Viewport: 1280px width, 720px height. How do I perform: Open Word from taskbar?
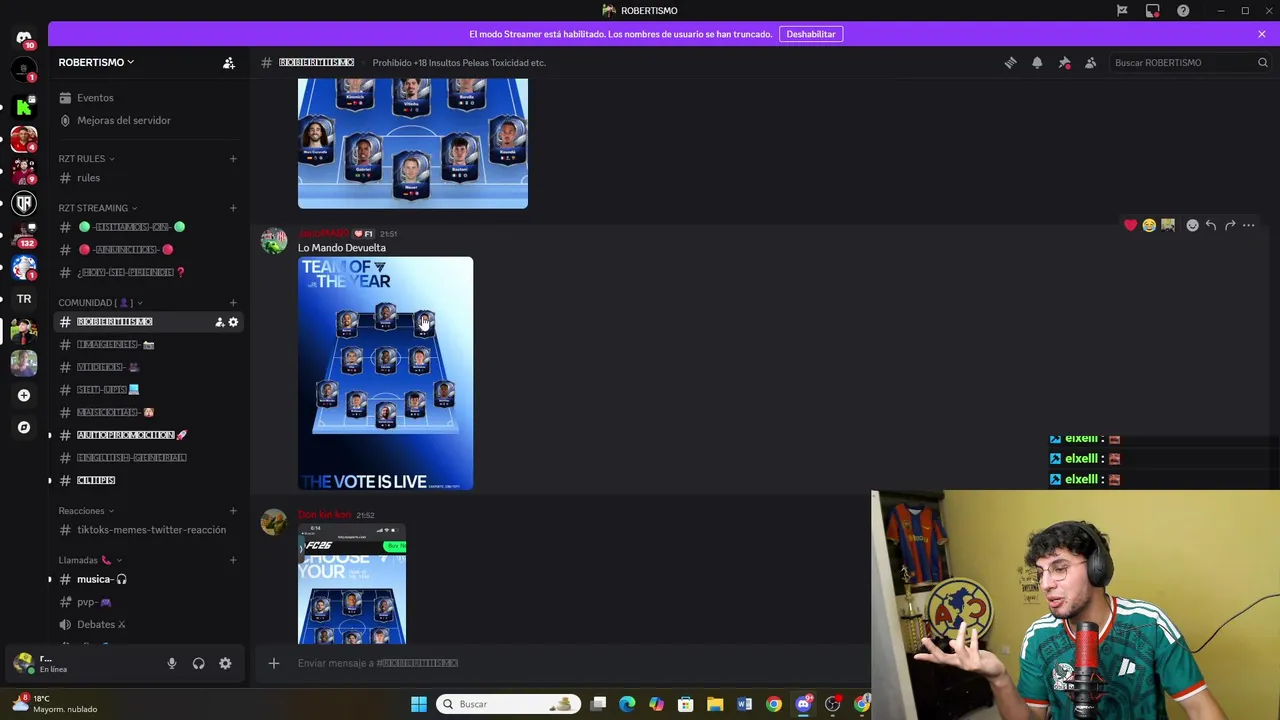[744, 704]
